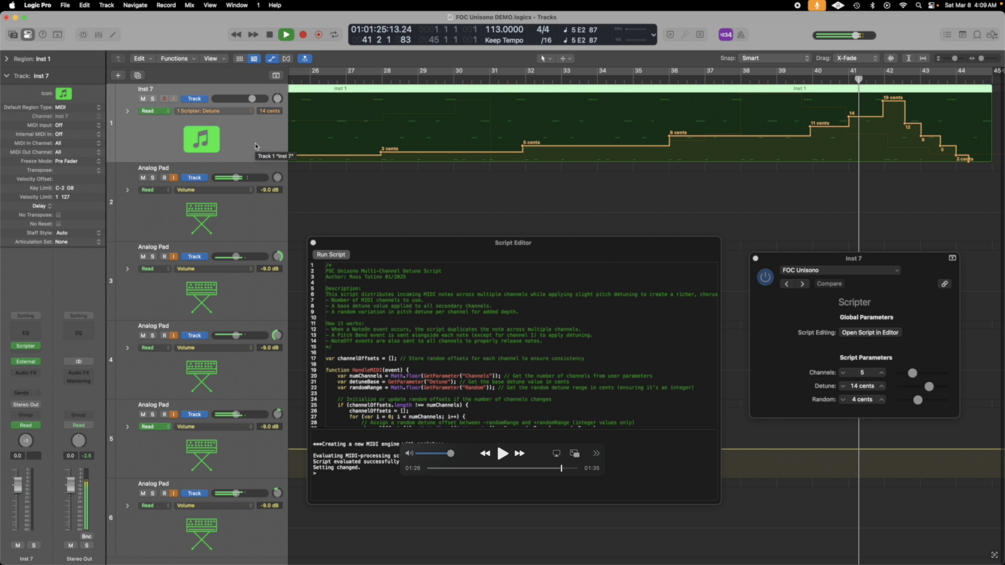Toggle the Flex show/hide button
This screenshot has width=1005, height=565.
click(287, 58)
